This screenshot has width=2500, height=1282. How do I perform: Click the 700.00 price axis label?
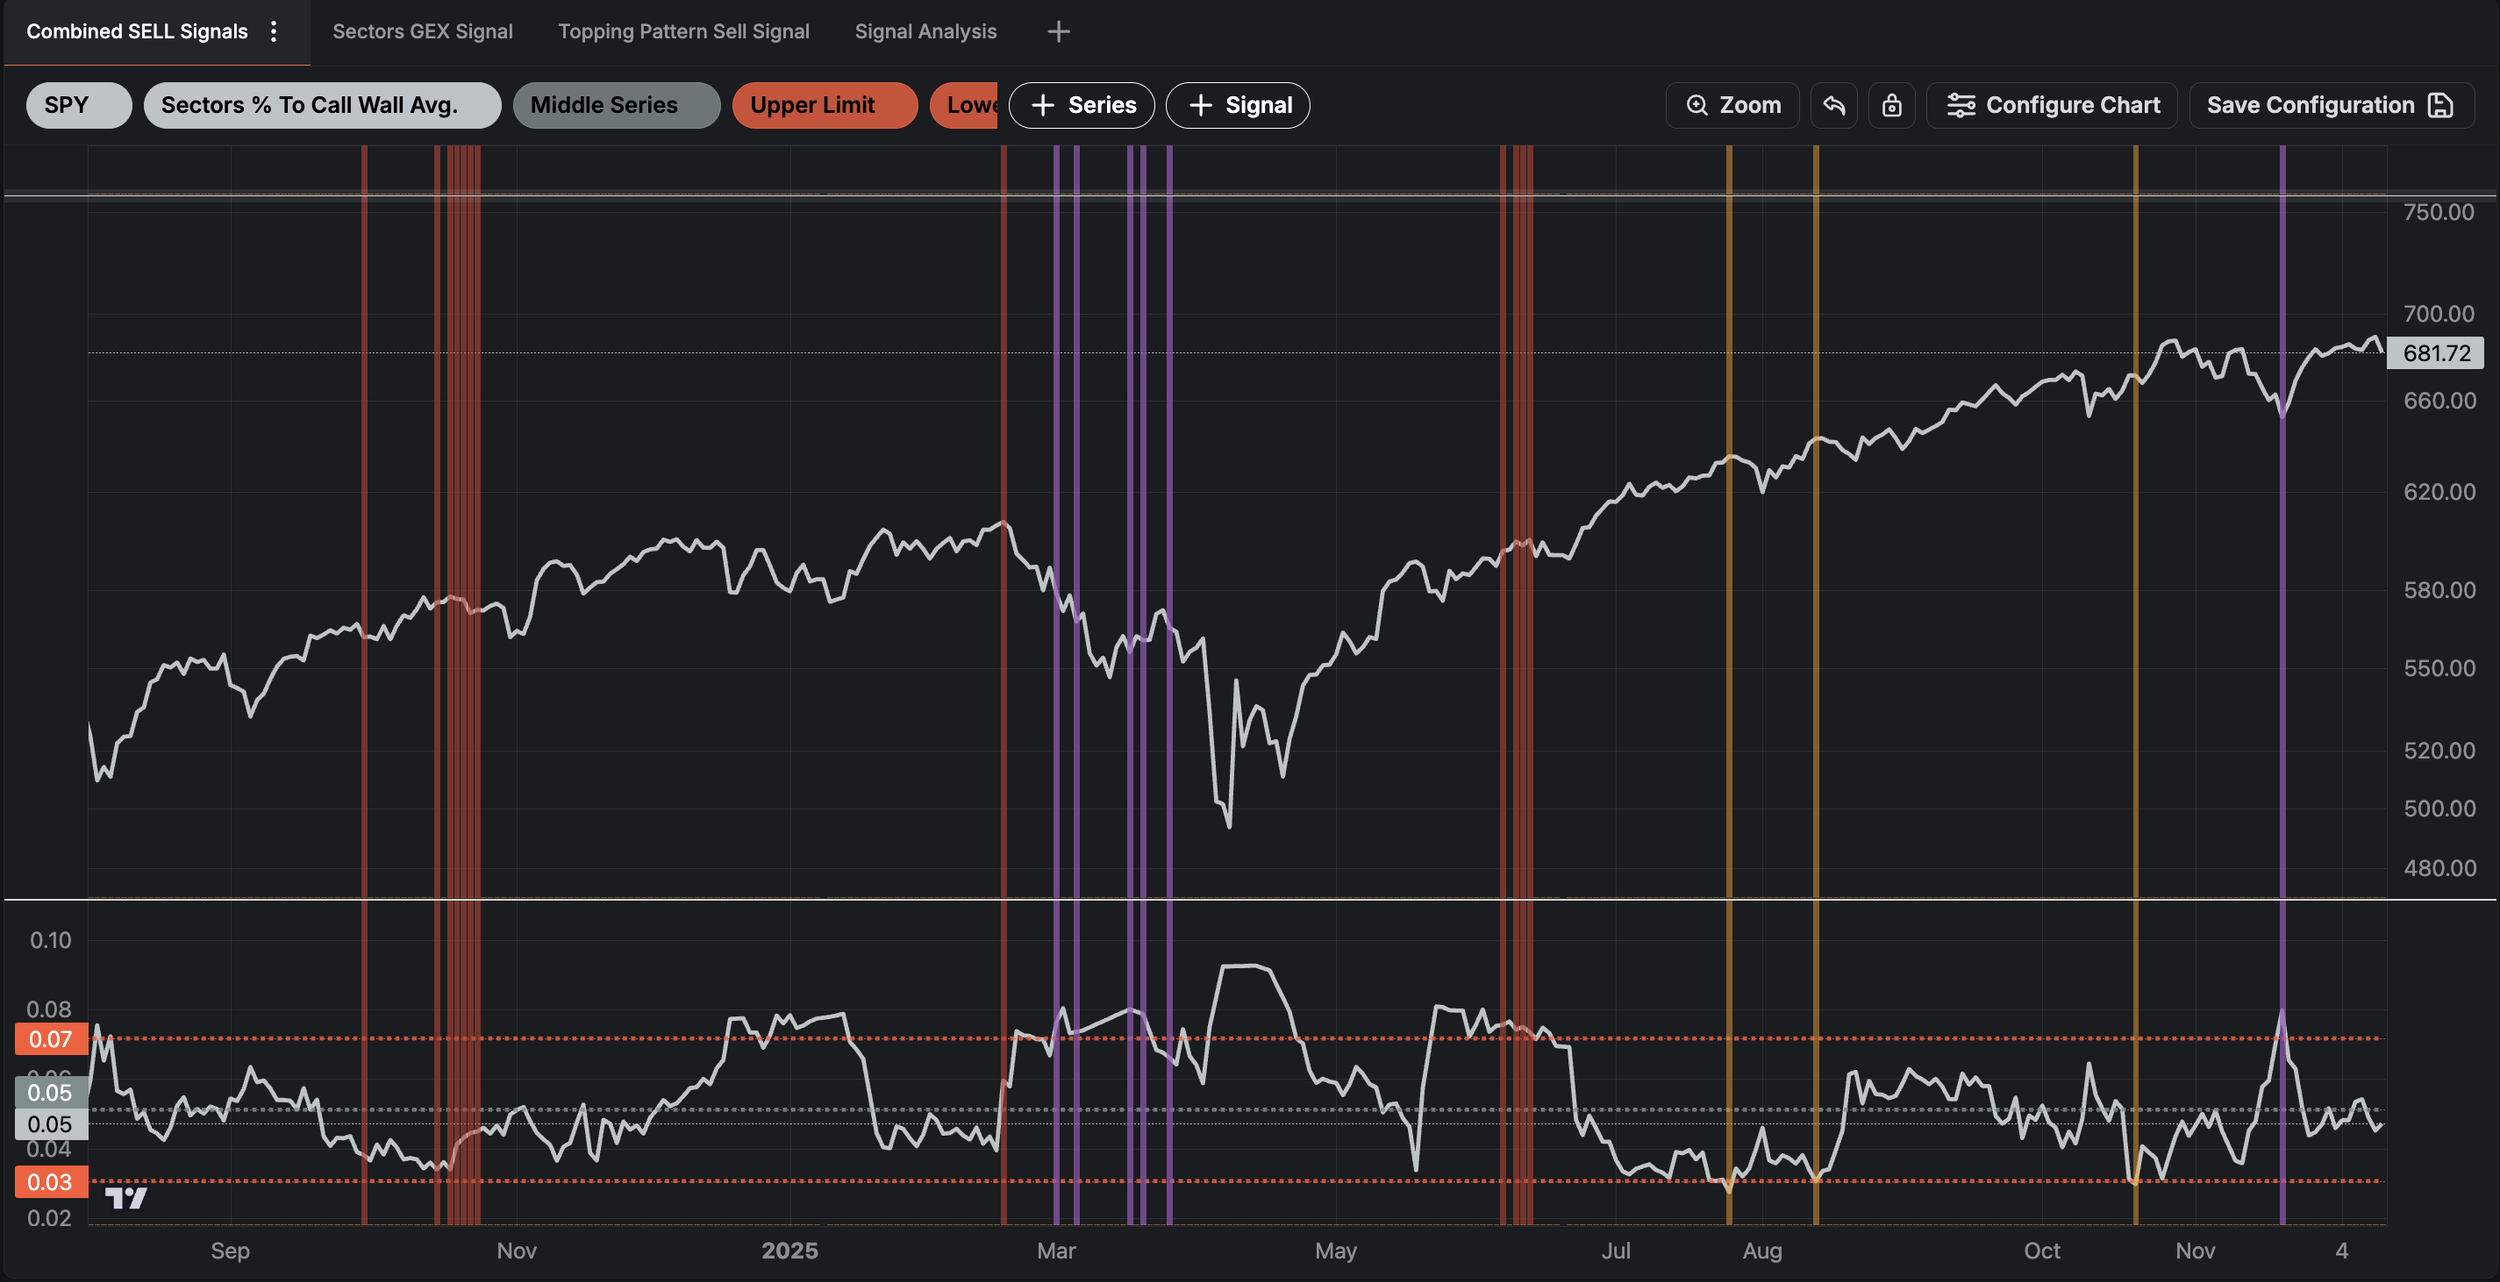click(x=2439, y=314)
